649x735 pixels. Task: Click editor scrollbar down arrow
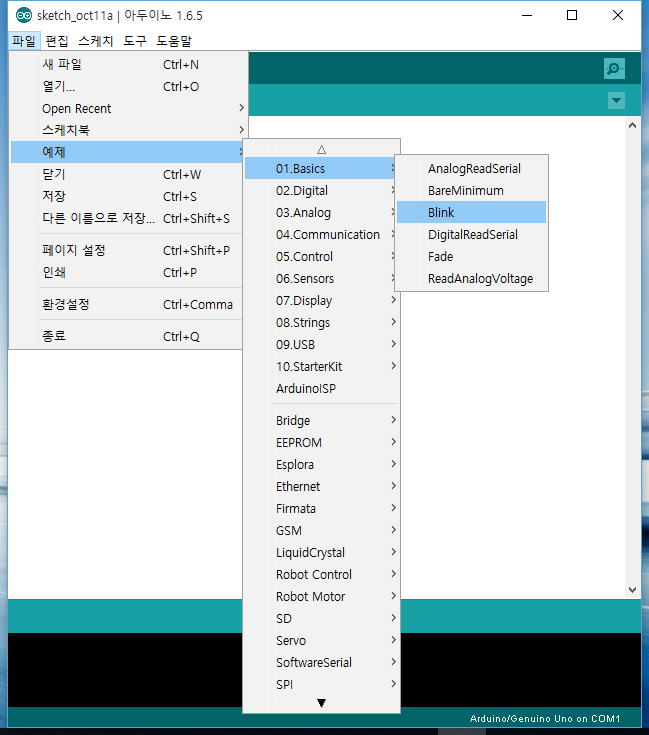[632, 590]
